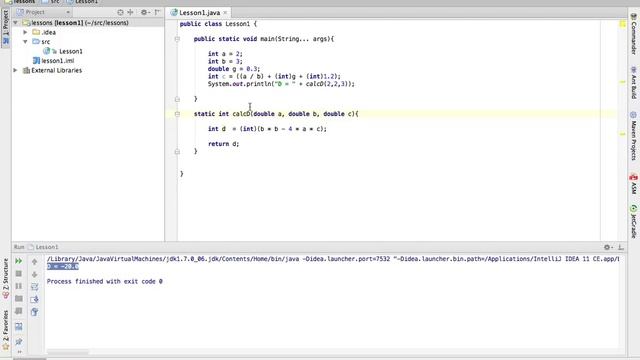Hide the Project panel icon

coord(157,12)
